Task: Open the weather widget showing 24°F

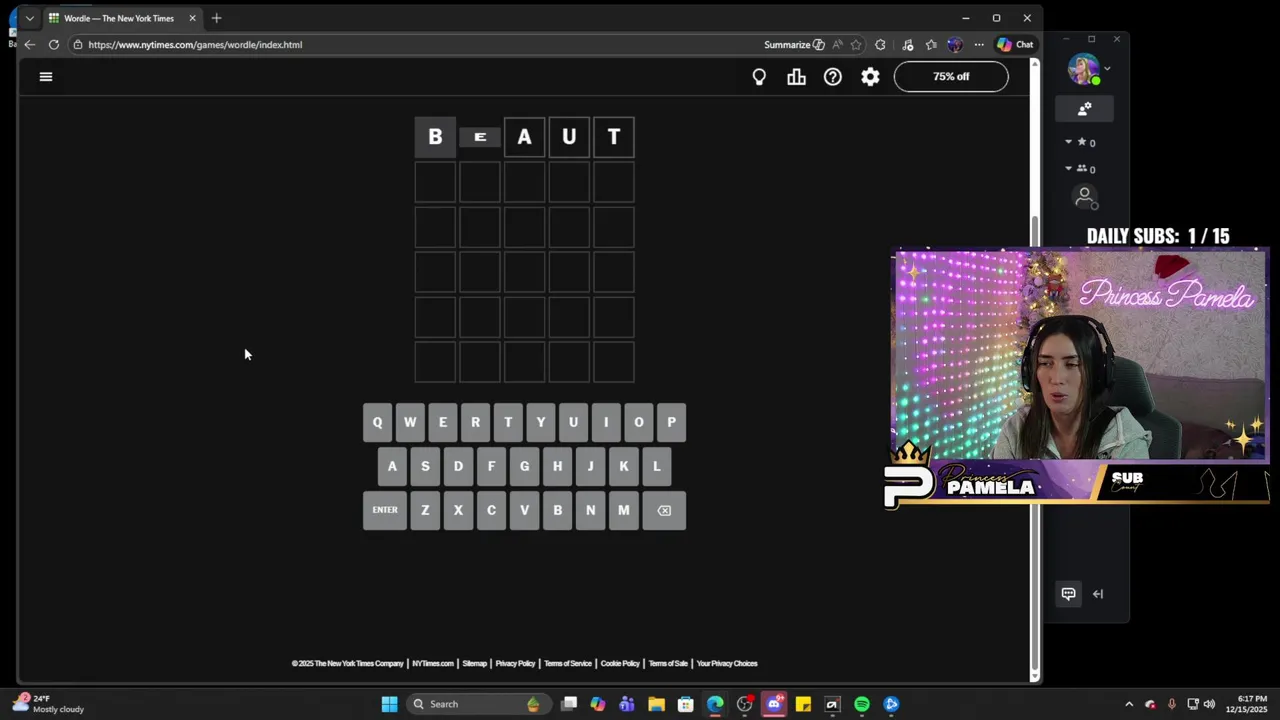Action: click(x=50, y=704)
